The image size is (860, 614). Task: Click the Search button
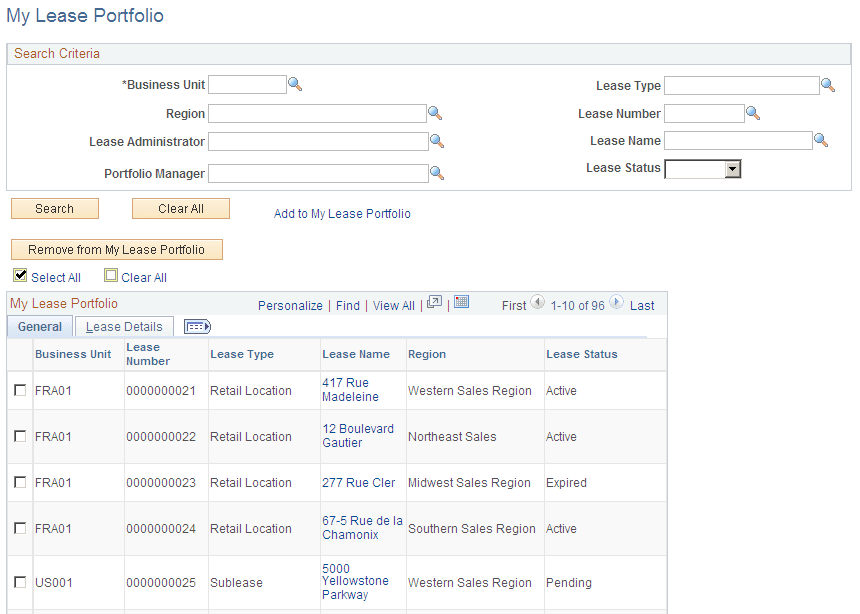point(54,208)
